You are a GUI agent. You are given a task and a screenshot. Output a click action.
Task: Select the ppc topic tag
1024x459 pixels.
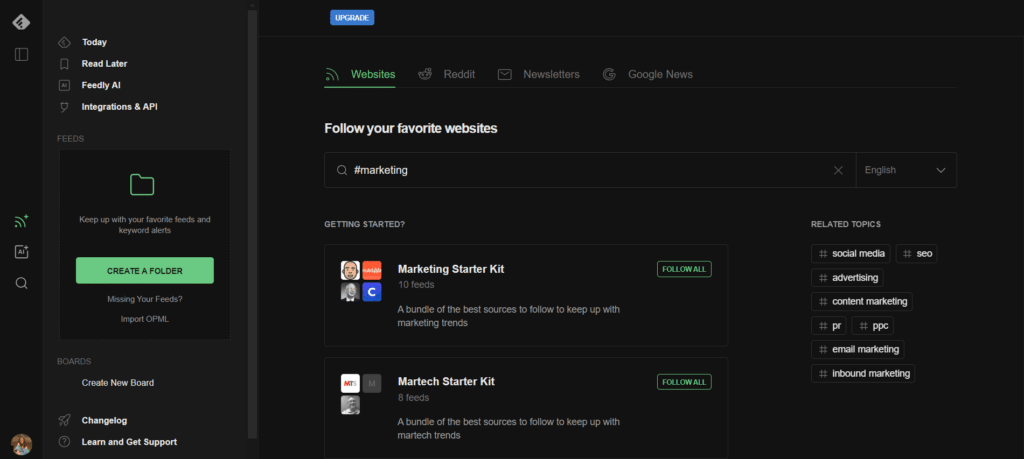(872, 326)
